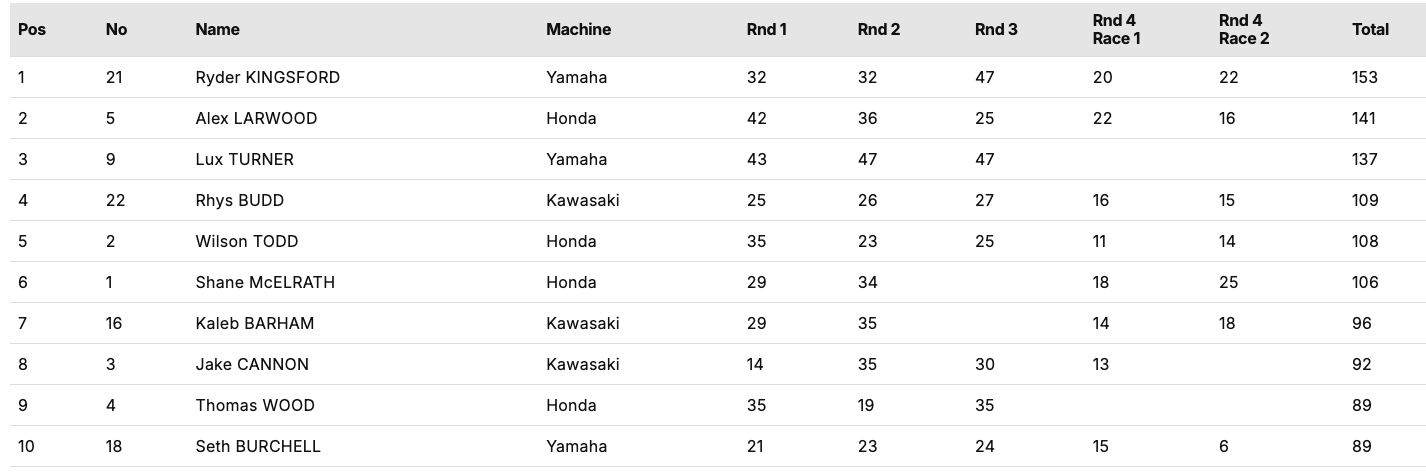Click Thomas WOOD's total of 89

click(1361, 405)
